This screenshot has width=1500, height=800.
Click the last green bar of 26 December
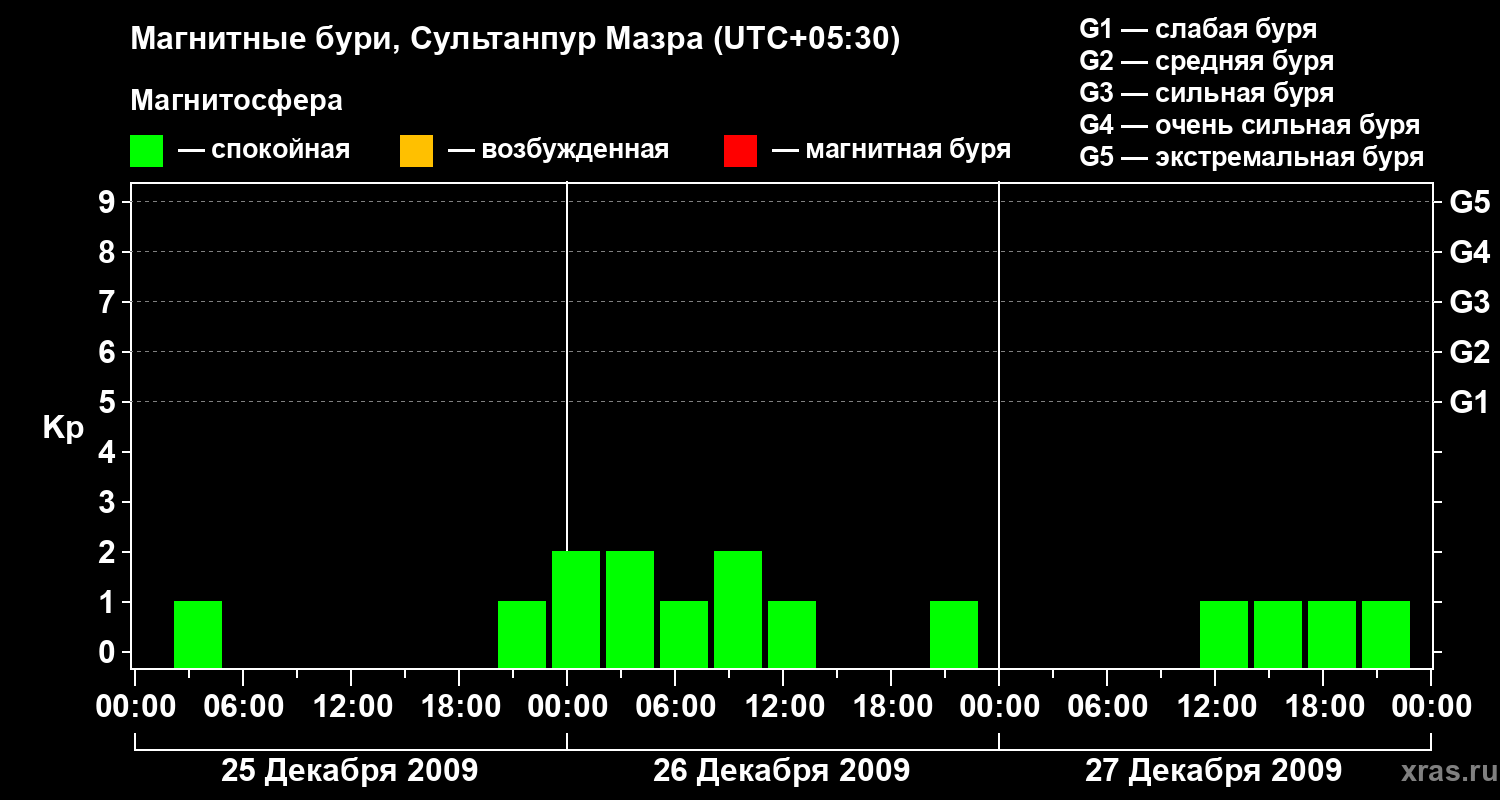click(x=954, y=634)
